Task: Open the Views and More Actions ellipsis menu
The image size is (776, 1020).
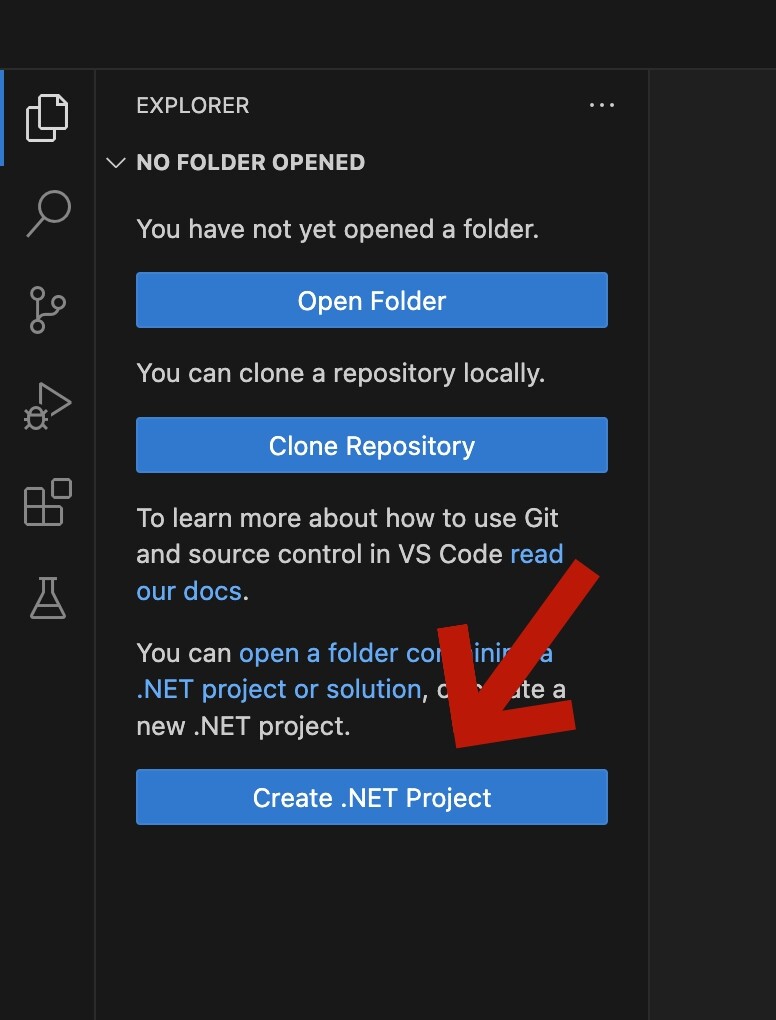Action: 602,105
